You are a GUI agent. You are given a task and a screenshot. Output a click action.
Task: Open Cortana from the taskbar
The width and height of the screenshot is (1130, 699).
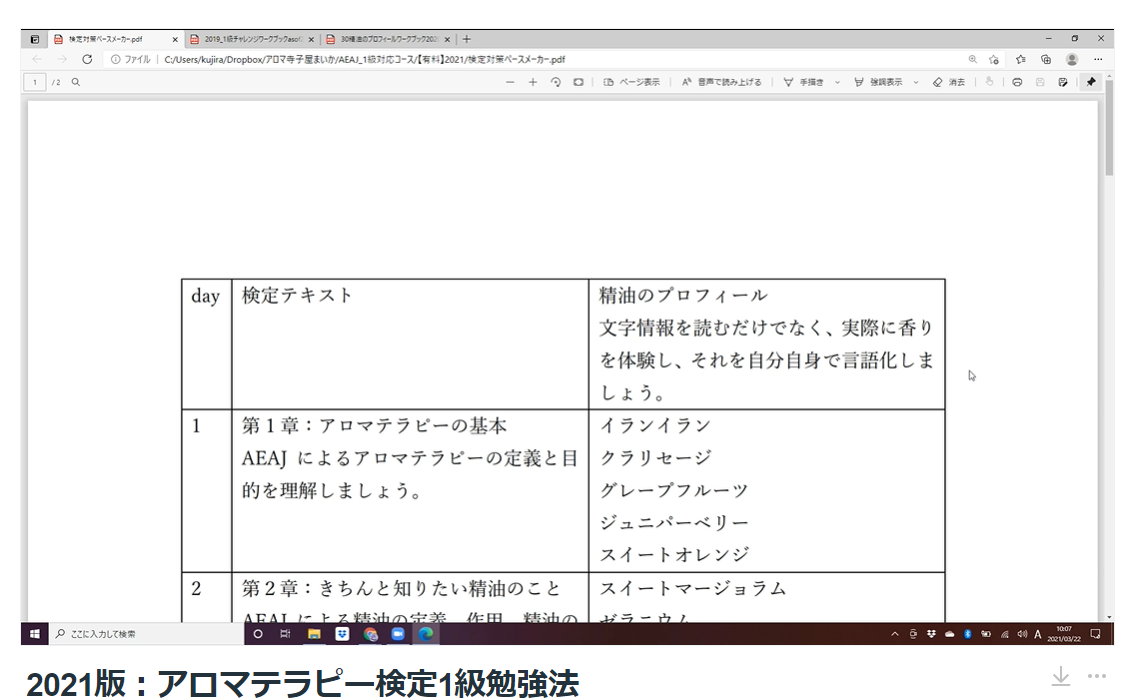[257, 634]
